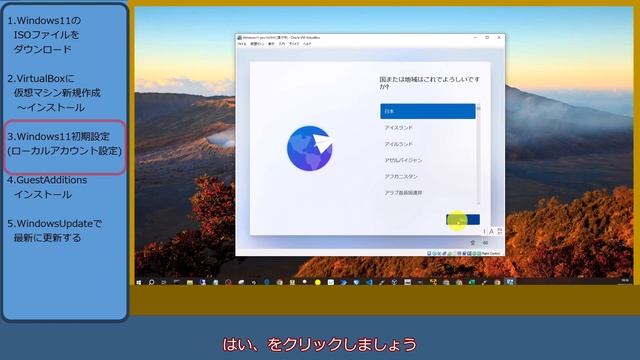Open the ヘルプ menu in VirtualBox
640x360 pixels.
[x=307, y=44]
